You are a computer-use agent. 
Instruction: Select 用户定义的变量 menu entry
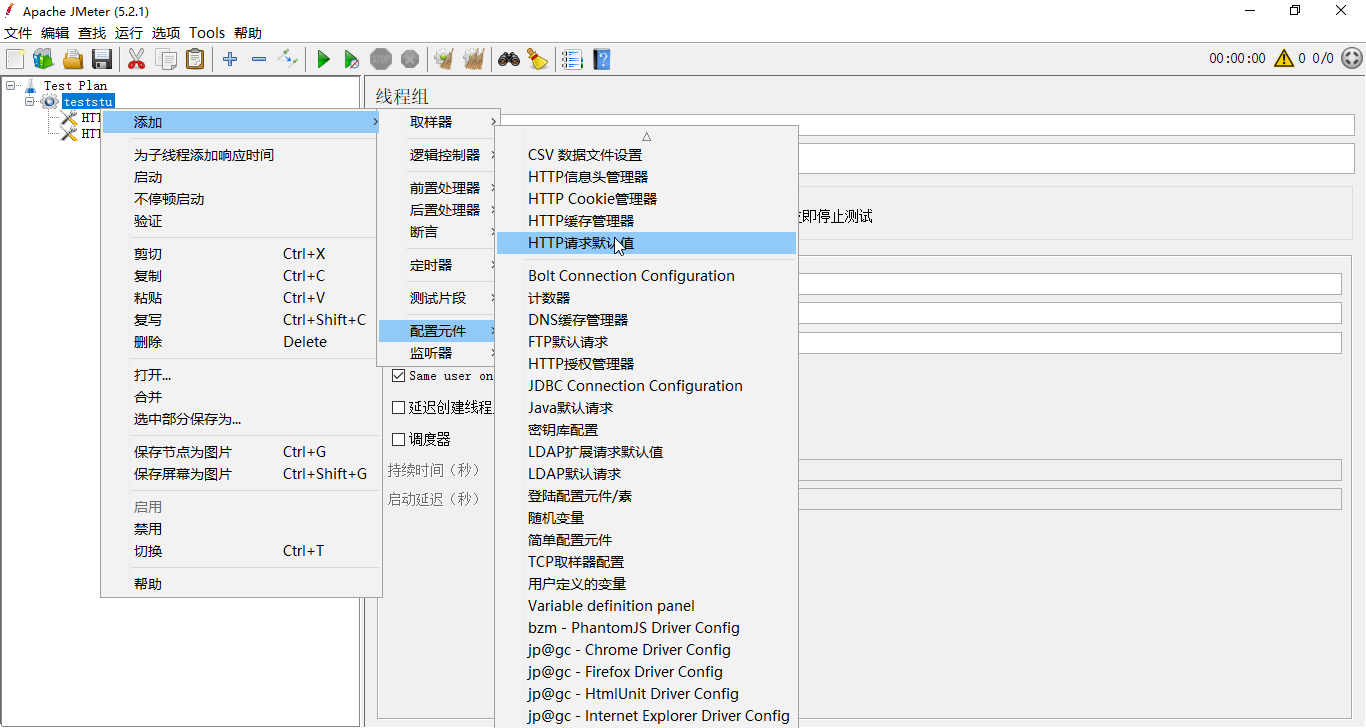click(x=646, y=584)
